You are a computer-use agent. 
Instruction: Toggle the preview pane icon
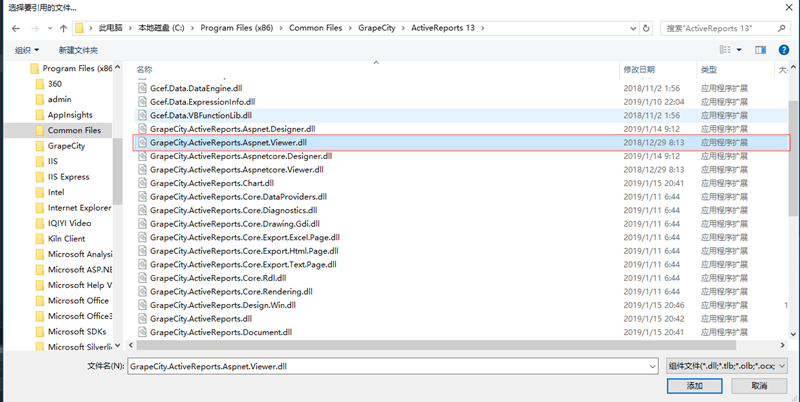760,49
